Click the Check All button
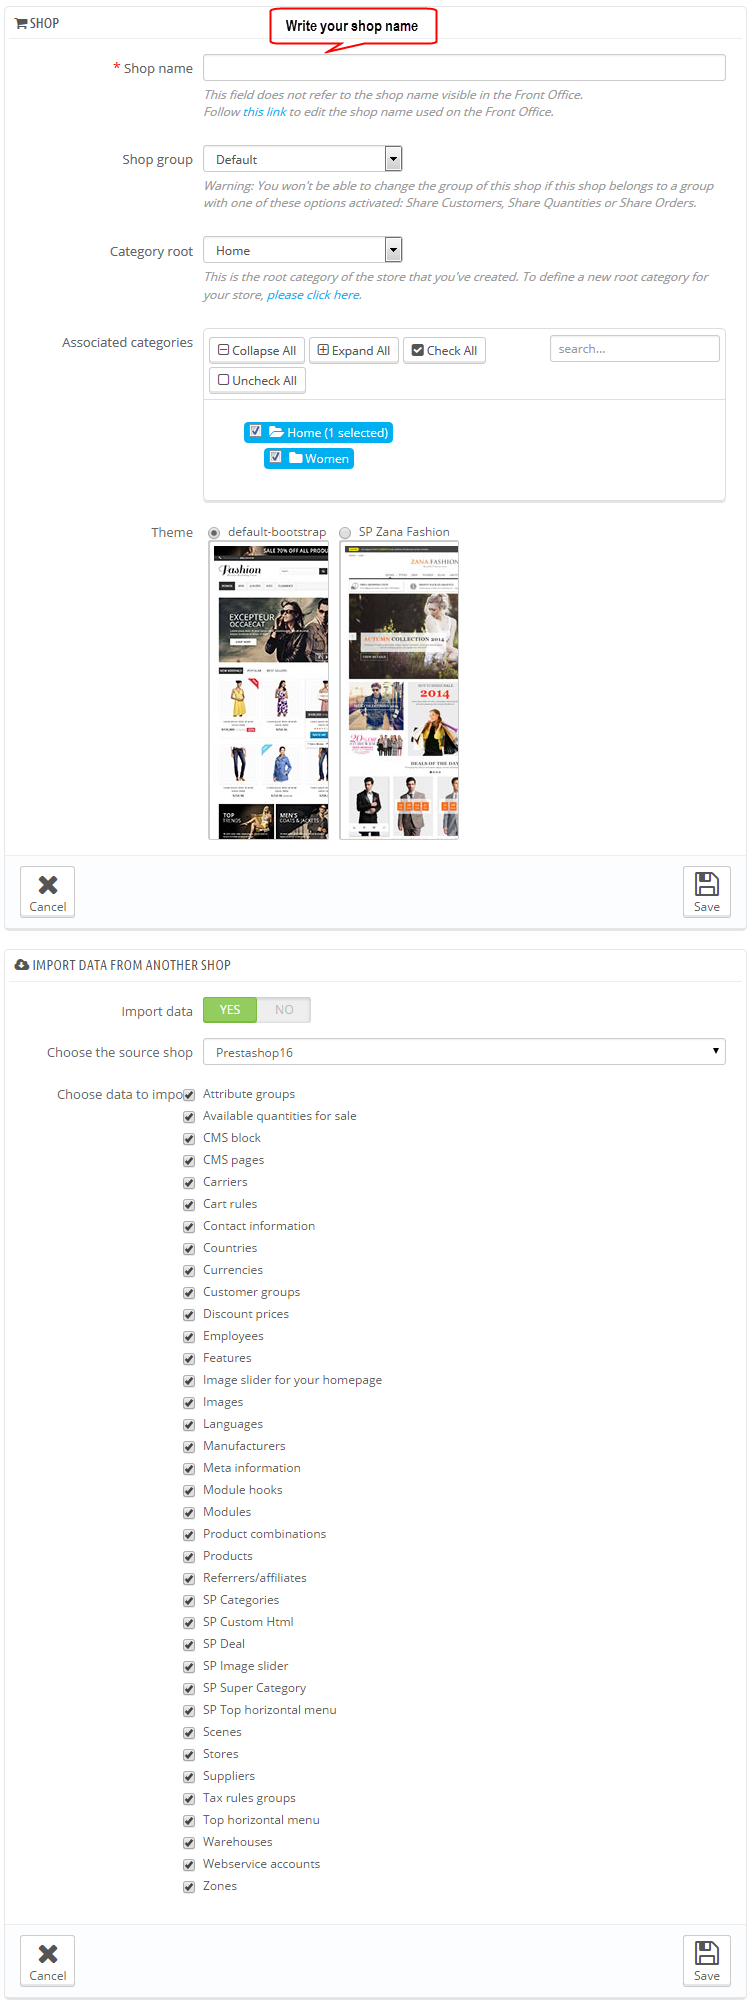 pos(444,350)
